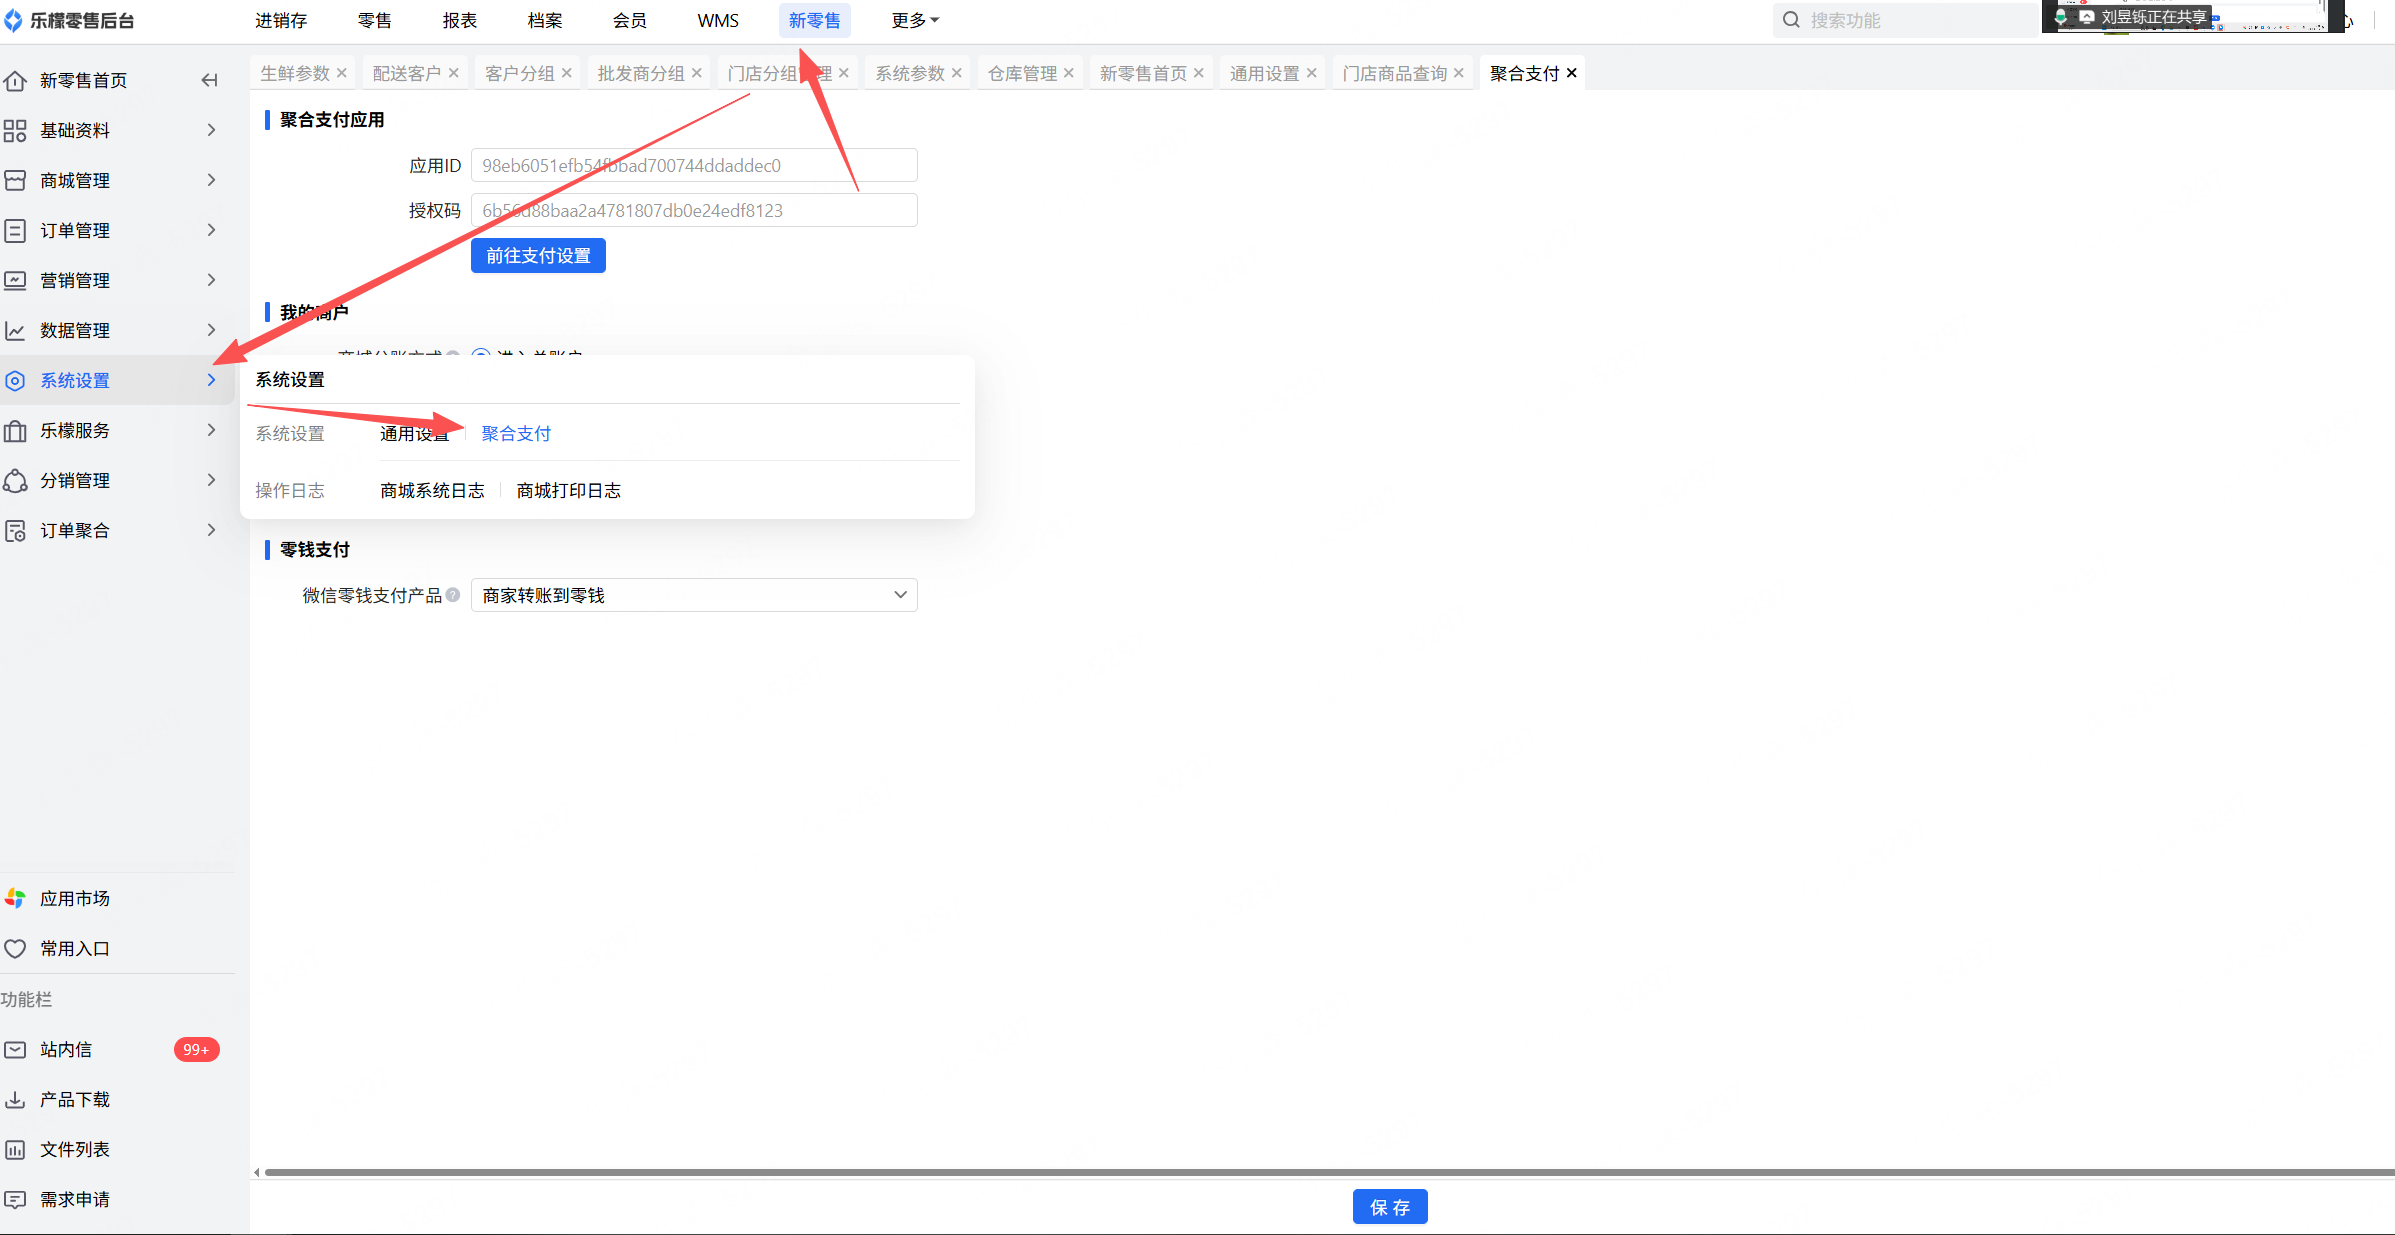2395x1235 pixels.
Task: Expand the 更多 top menu
Action: [914, 20]
